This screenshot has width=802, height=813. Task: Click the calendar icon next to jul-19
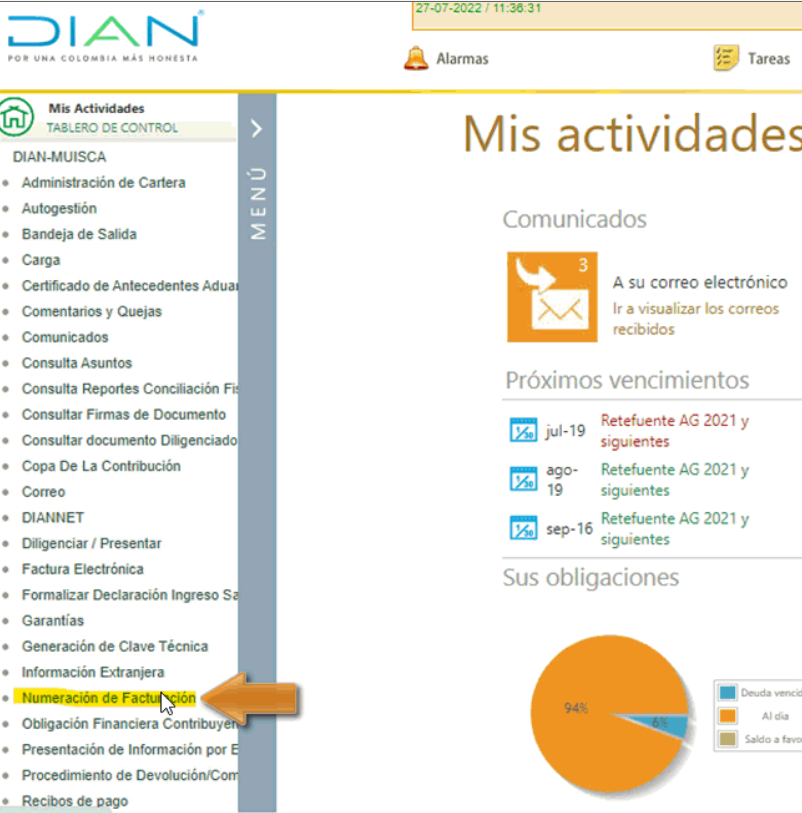[524, 431]
